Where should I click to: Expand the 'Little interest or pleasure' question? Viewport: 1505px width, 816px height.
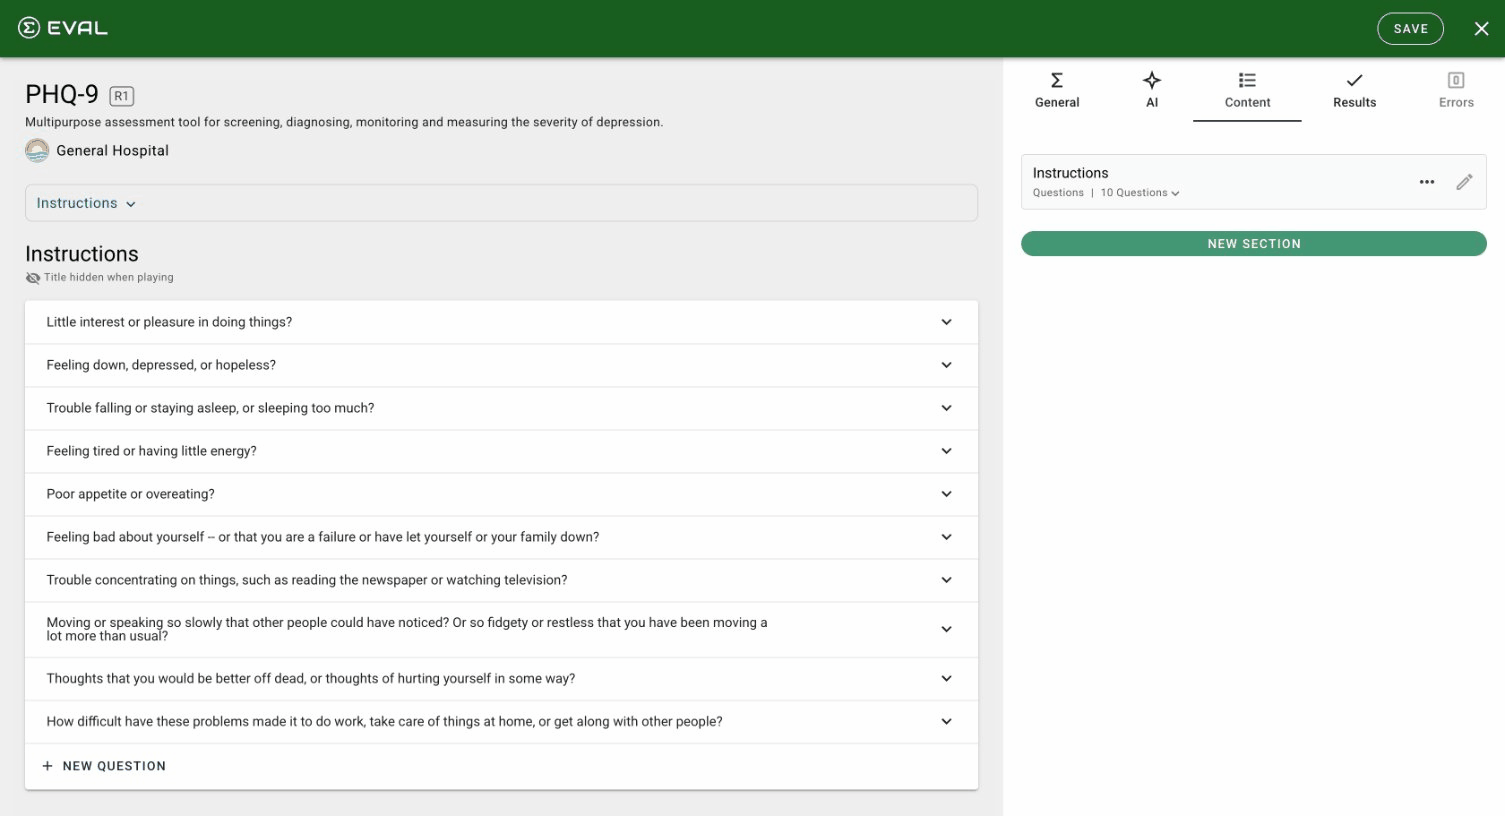tap(945, 321)
